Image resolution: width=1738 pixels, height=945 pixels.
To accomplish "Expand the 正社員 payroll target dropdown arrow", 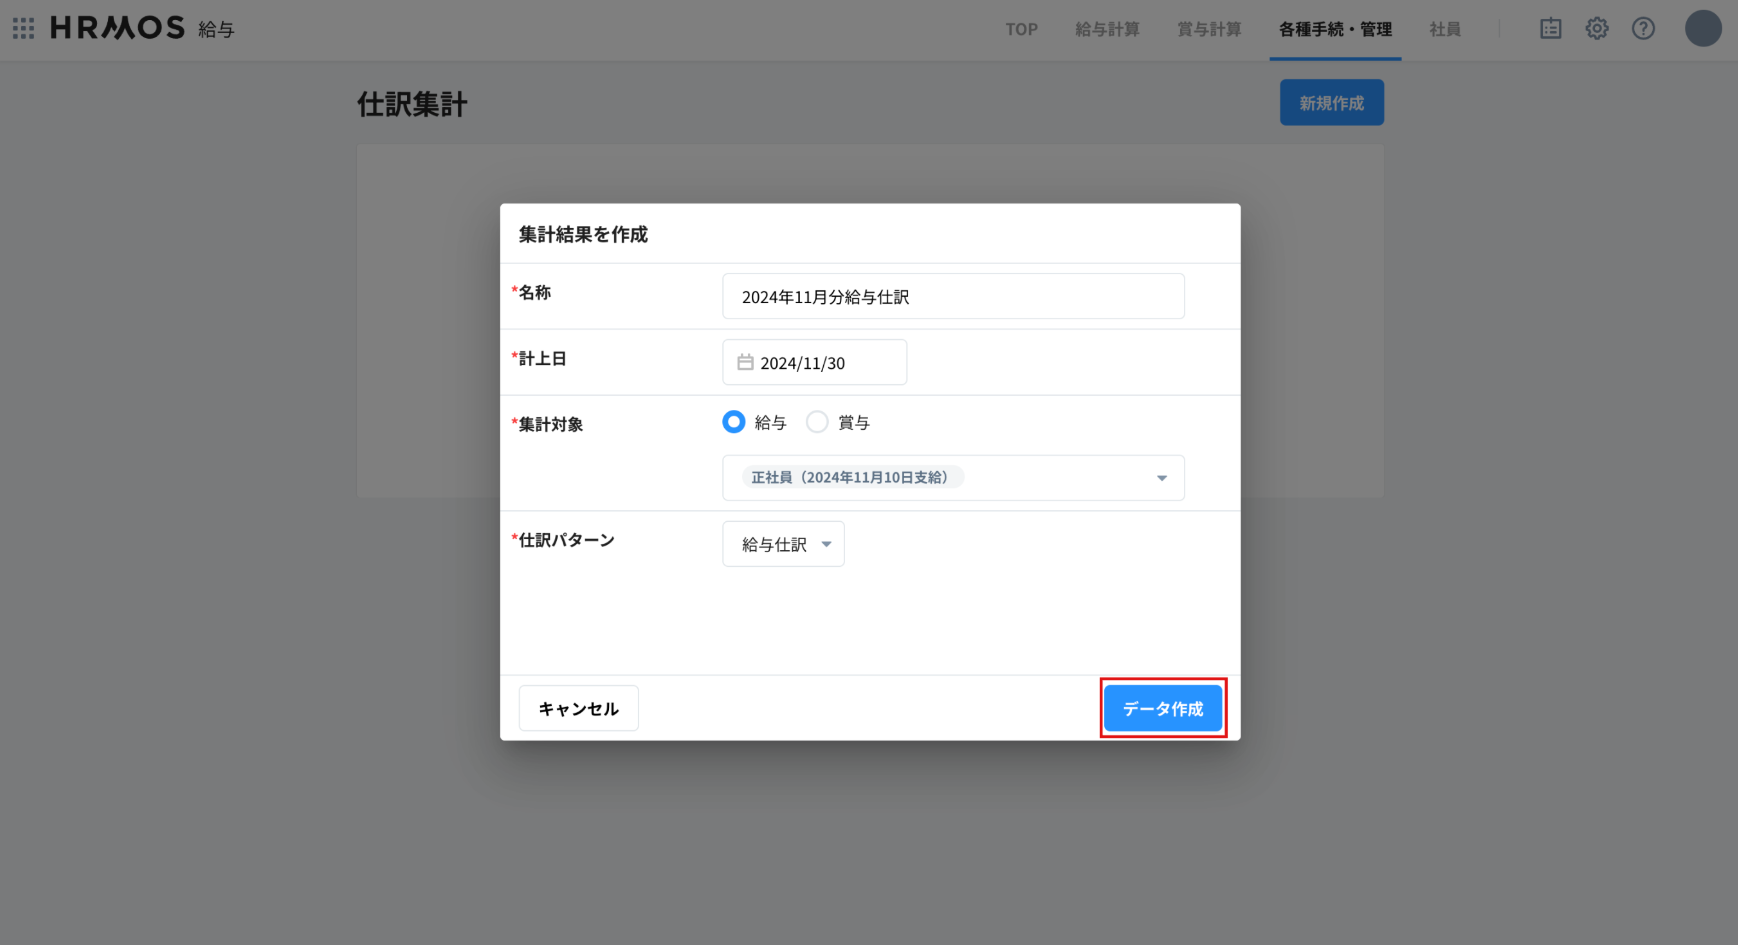I will pyautogui.click(x=1161, y=478).
